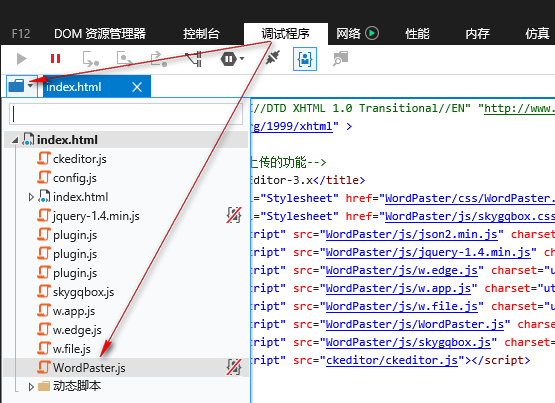Click the find in files icon

pos(340,59)
